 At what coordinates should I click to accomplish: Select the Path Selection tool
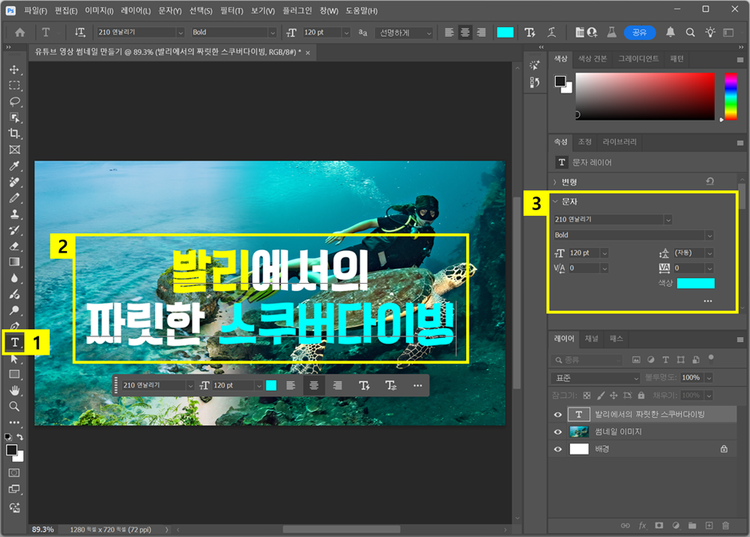click(14, 359)
